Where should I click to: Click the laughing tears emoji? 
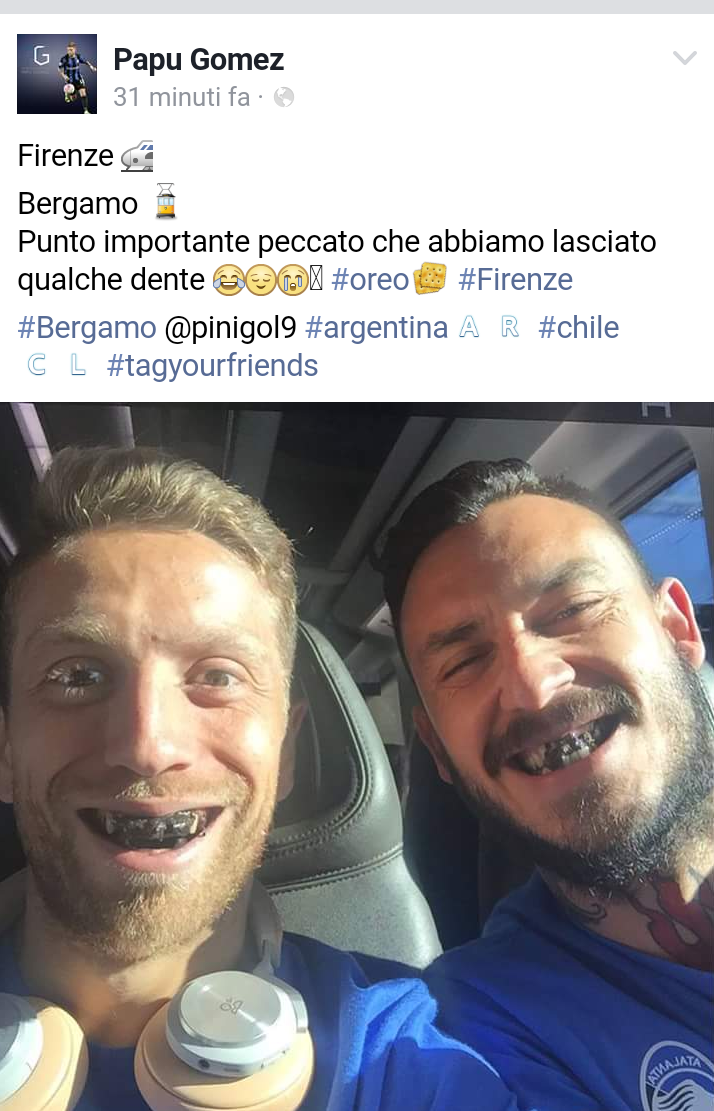(227, 281)
